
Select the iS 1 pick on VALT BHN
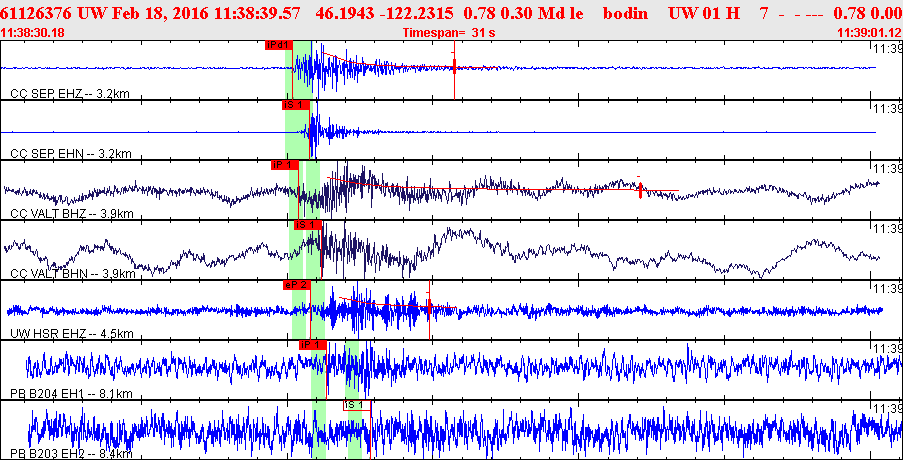[x=309, y=224]
